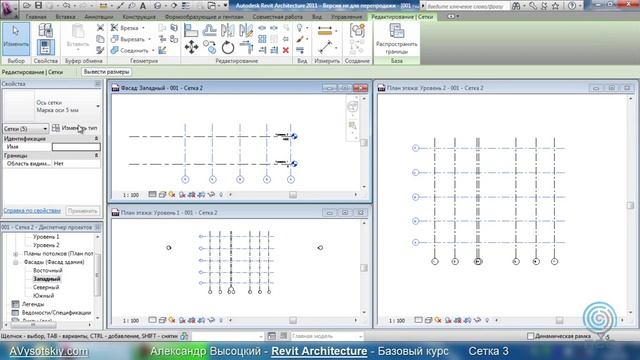The width and height of the screenshot is (640, 360).
Task: Click the 1:100 scale in Уровень 2 view
Action: [397, 320]
